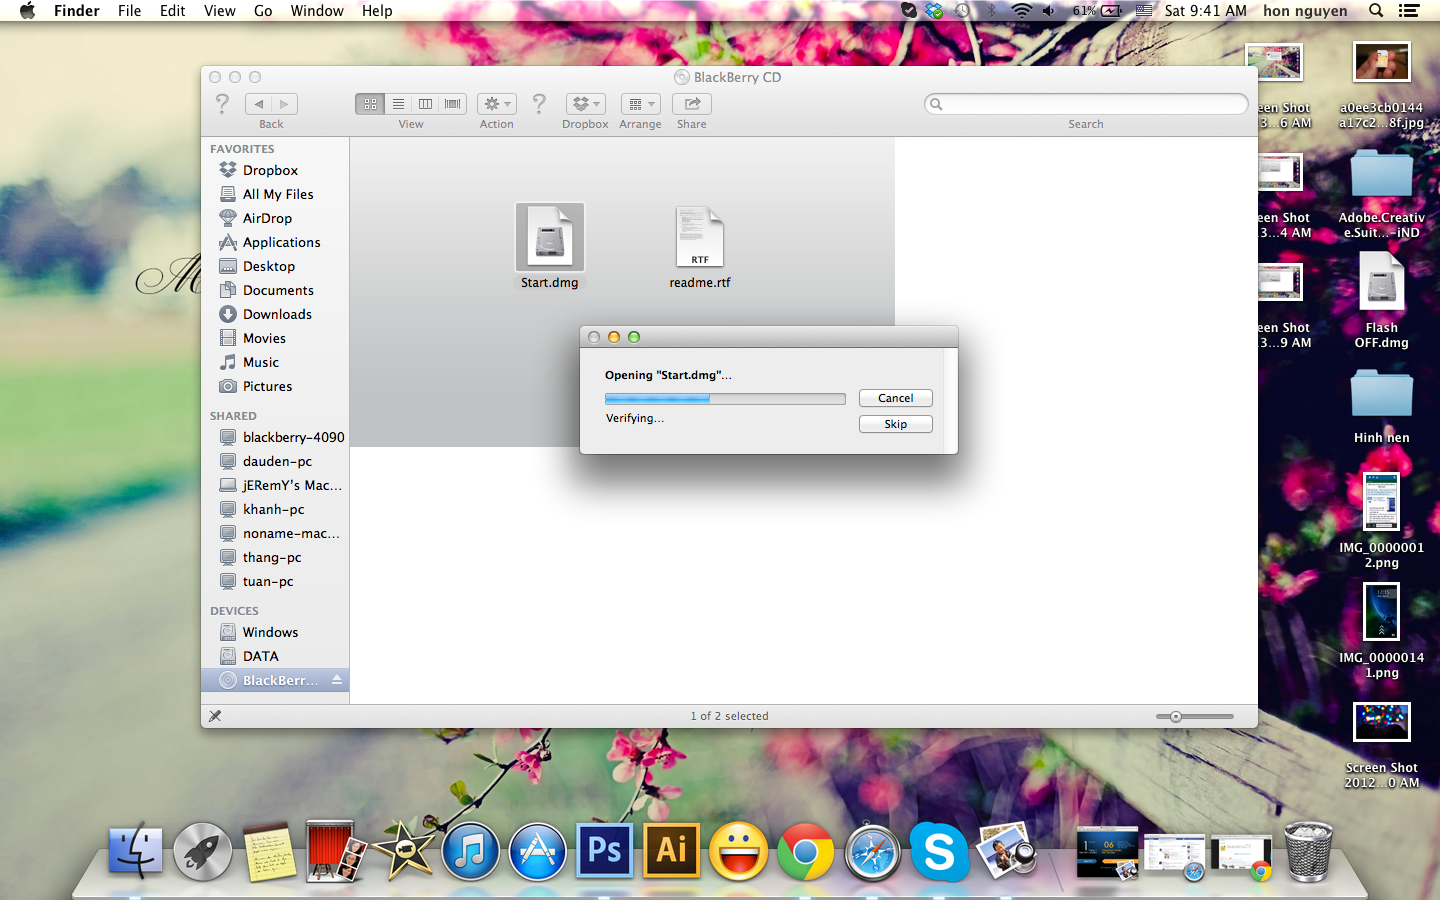1440x900 pixels.
Task: Click the Finder search field
Action: coord(1086,104)
